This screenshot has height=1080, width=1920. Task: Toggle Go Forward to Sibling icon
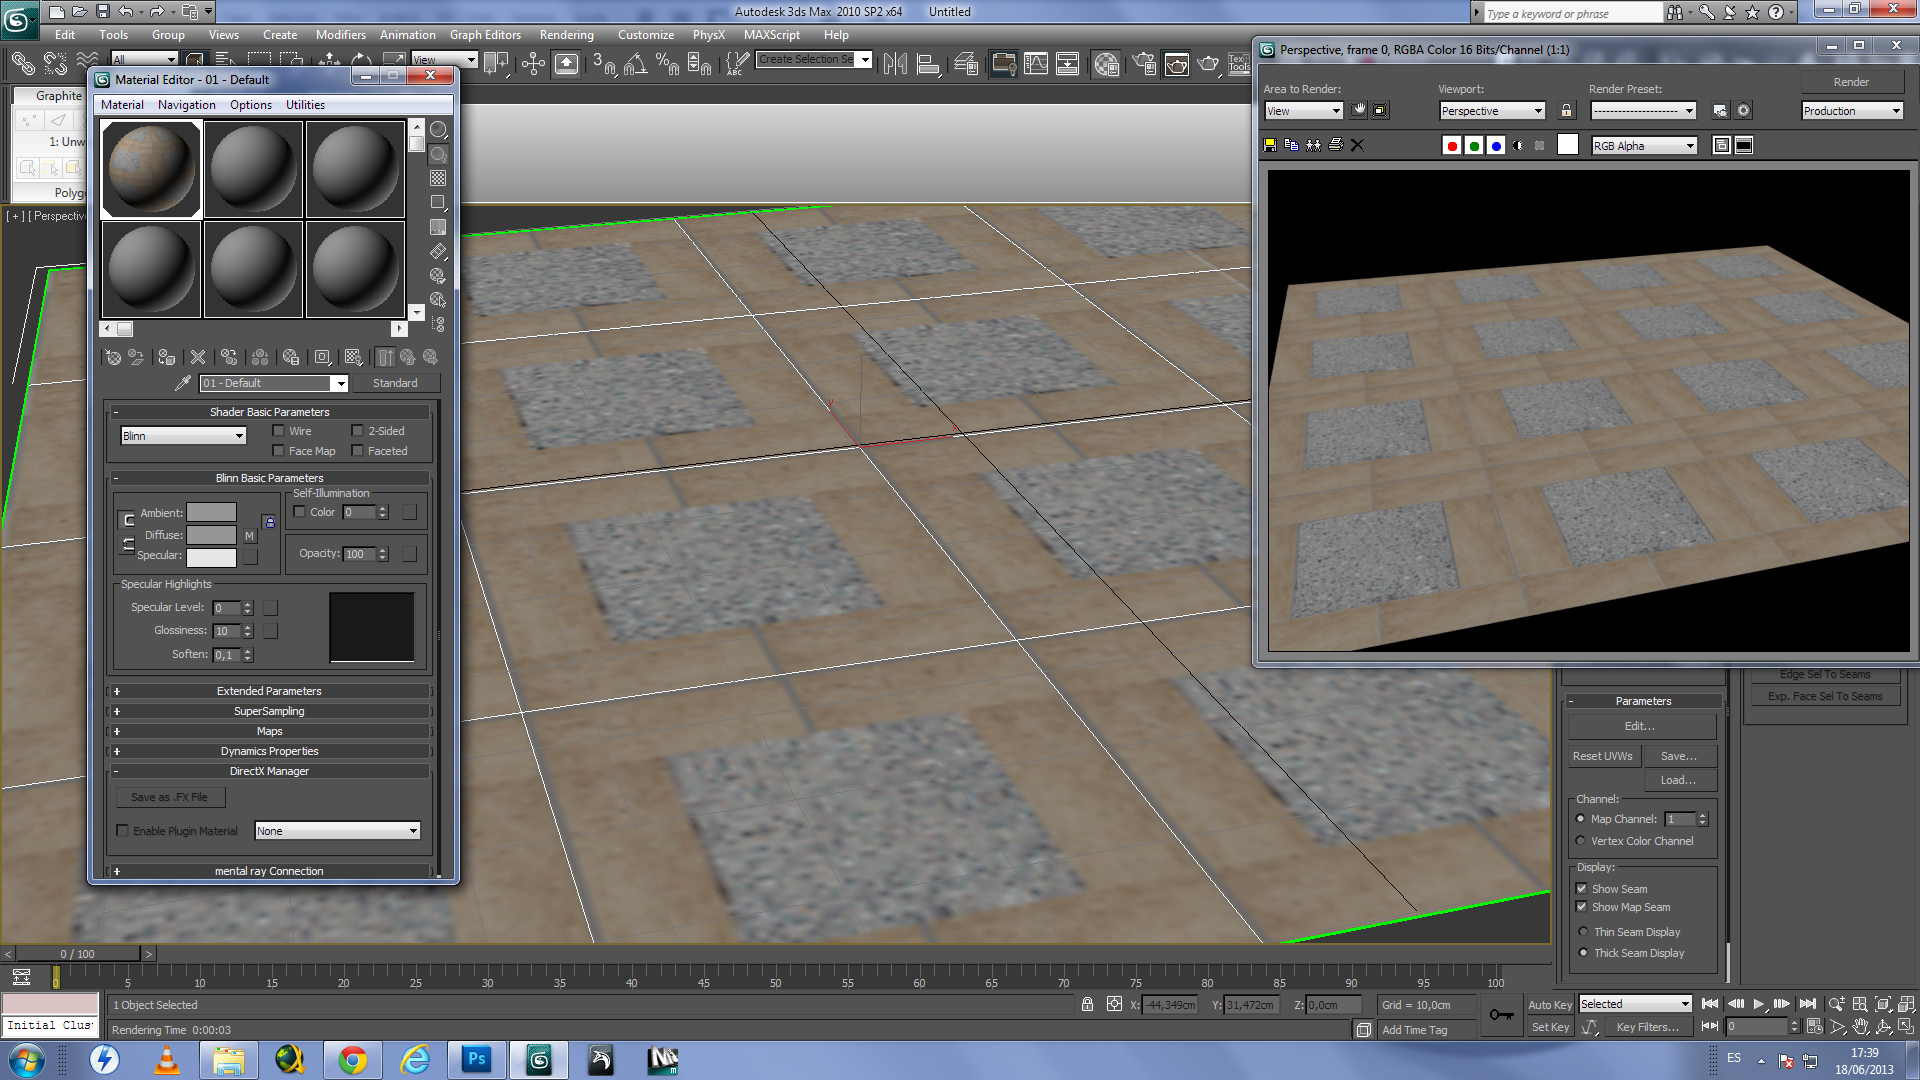[431, 357]
